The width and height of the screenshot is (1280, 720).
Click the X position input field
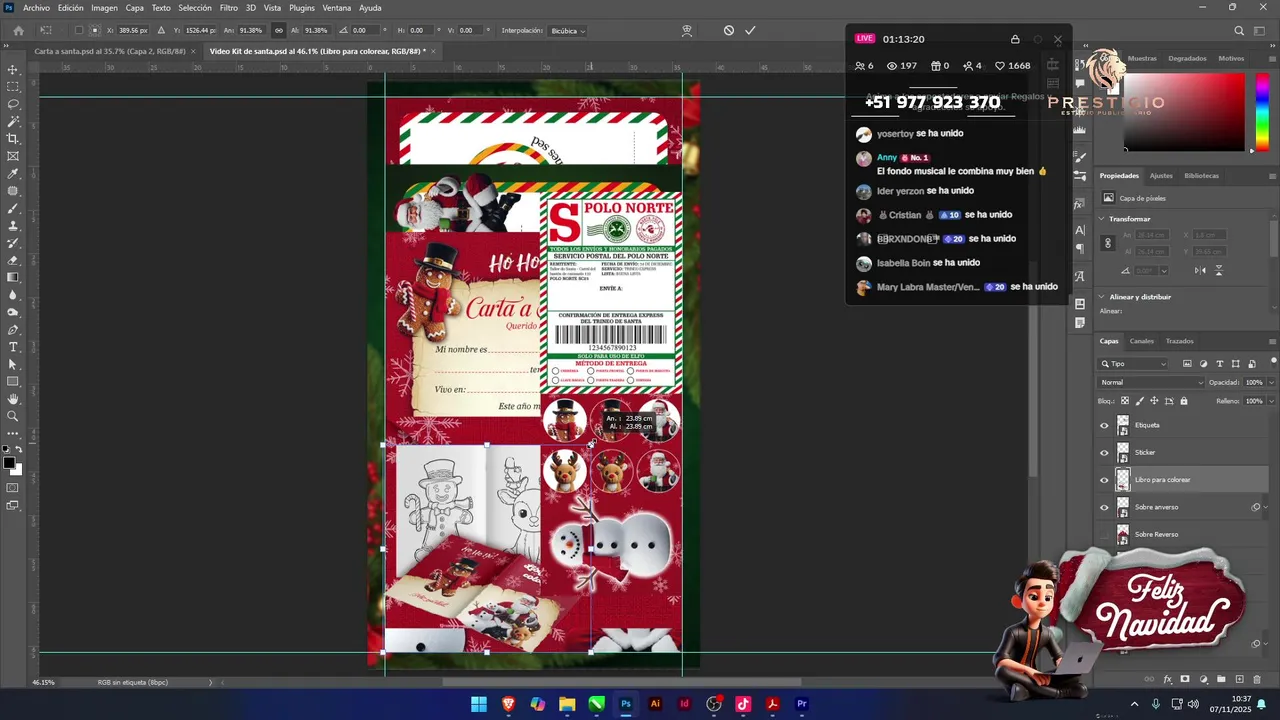[x=133, y=31]
